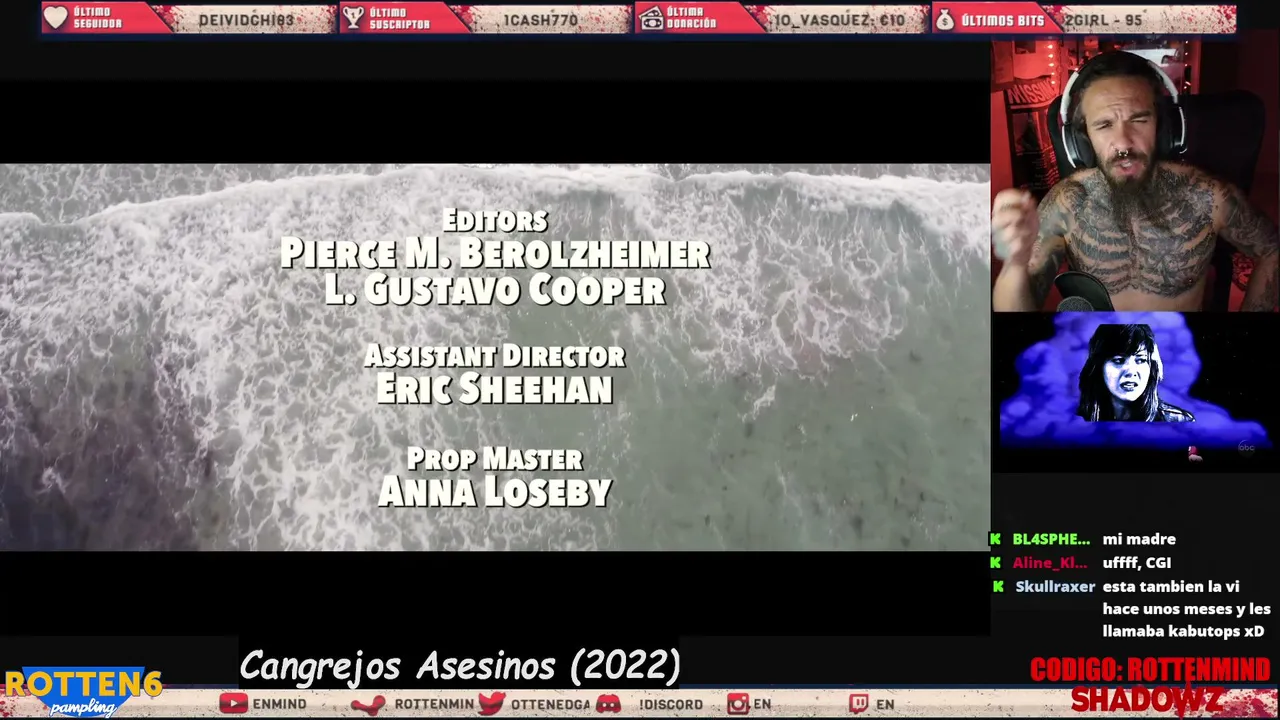The image size is (1280, 720).
Task: Click the 'Assistant Director' credit heading
Action: click(495, 355)
